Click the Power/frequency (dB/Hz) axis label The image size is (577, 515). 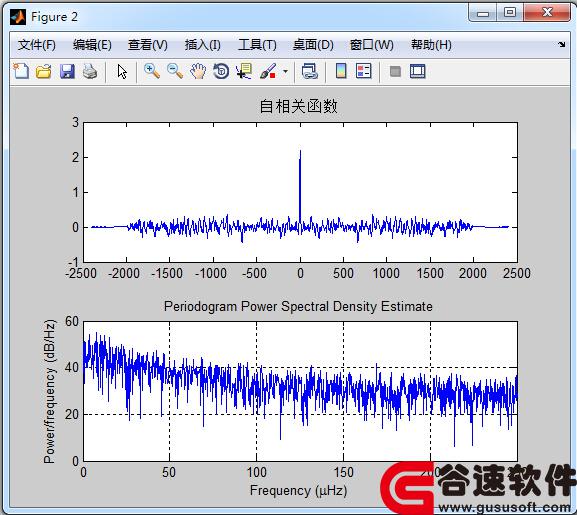click(x=49, y=391)
